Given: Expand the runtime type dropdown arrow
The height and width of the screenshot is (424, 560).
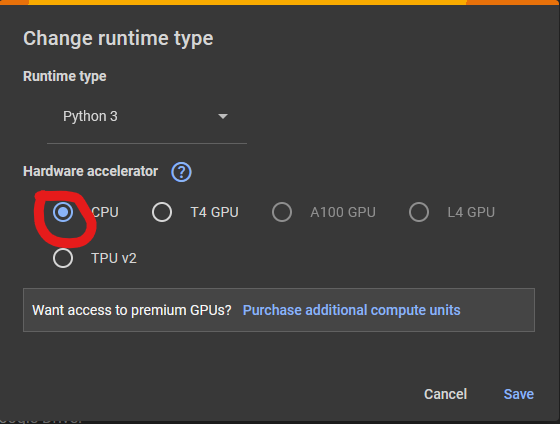Looking at the screenshot, I should (223, 116).
